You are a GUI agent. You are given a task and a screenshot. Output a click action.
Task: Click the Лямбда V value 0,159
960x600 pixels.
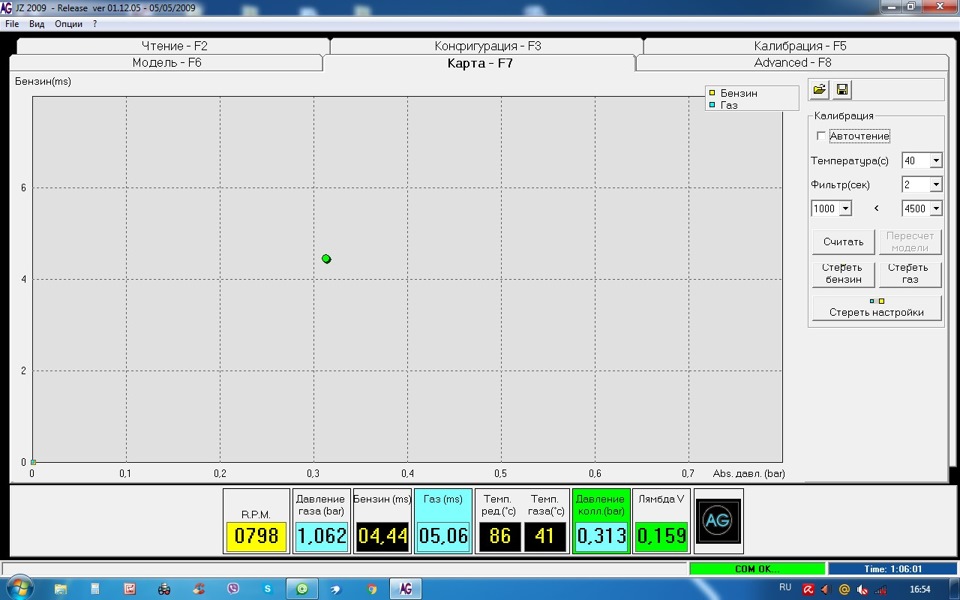coord(662,536)
